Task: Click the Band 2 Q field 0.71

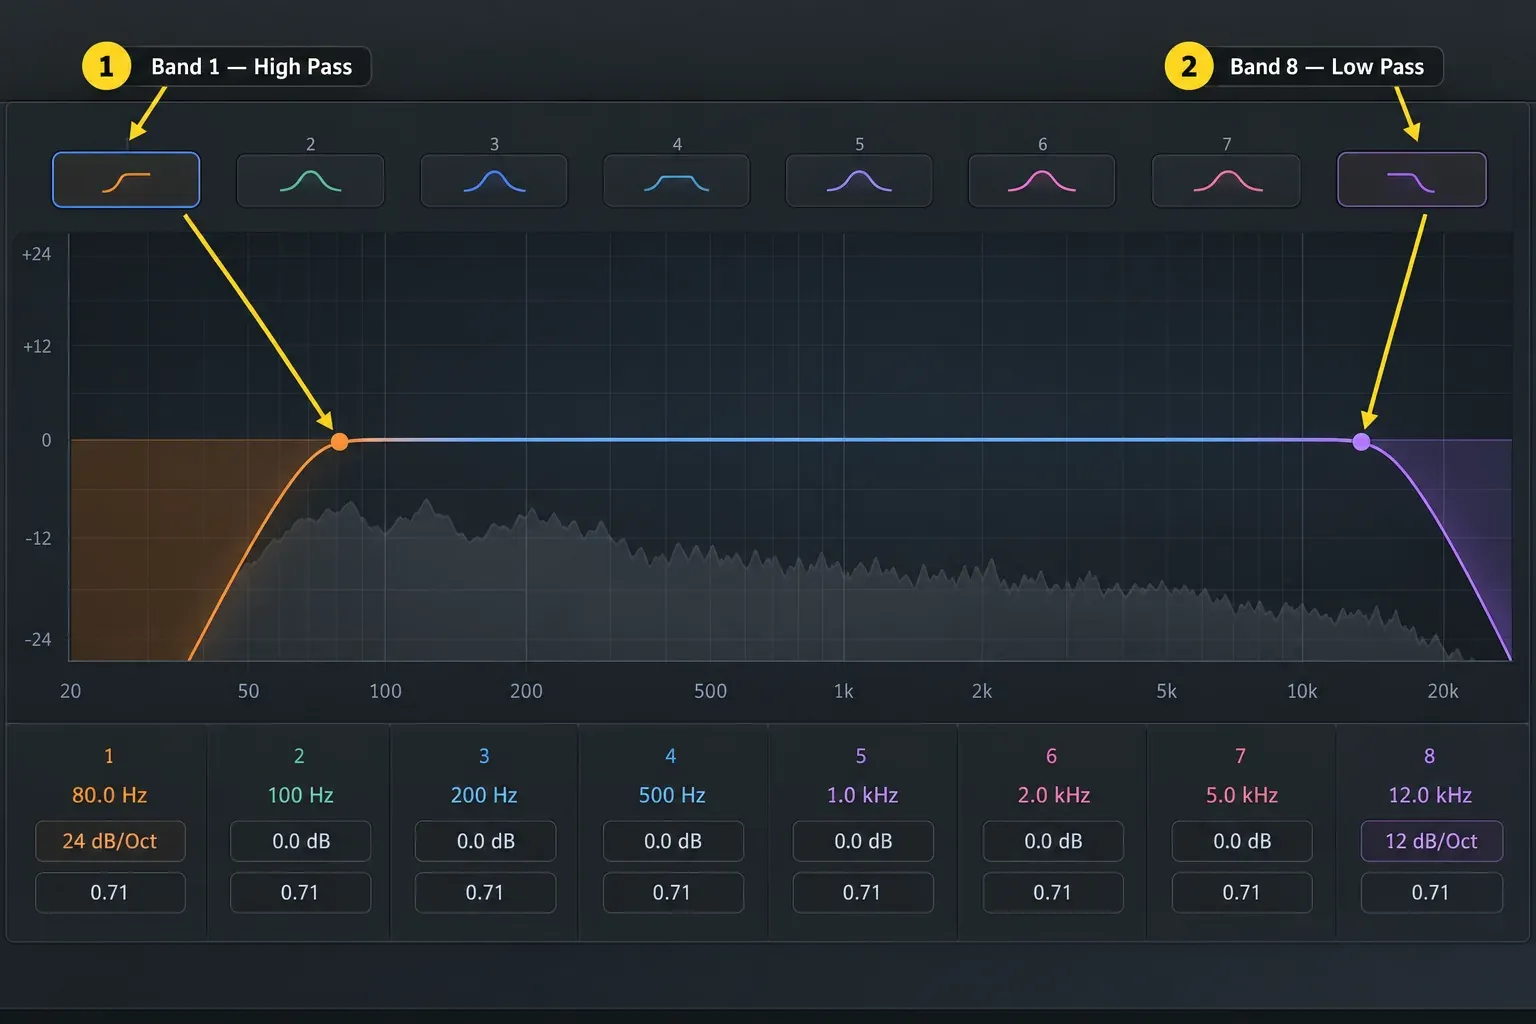Action: [300, 892]
